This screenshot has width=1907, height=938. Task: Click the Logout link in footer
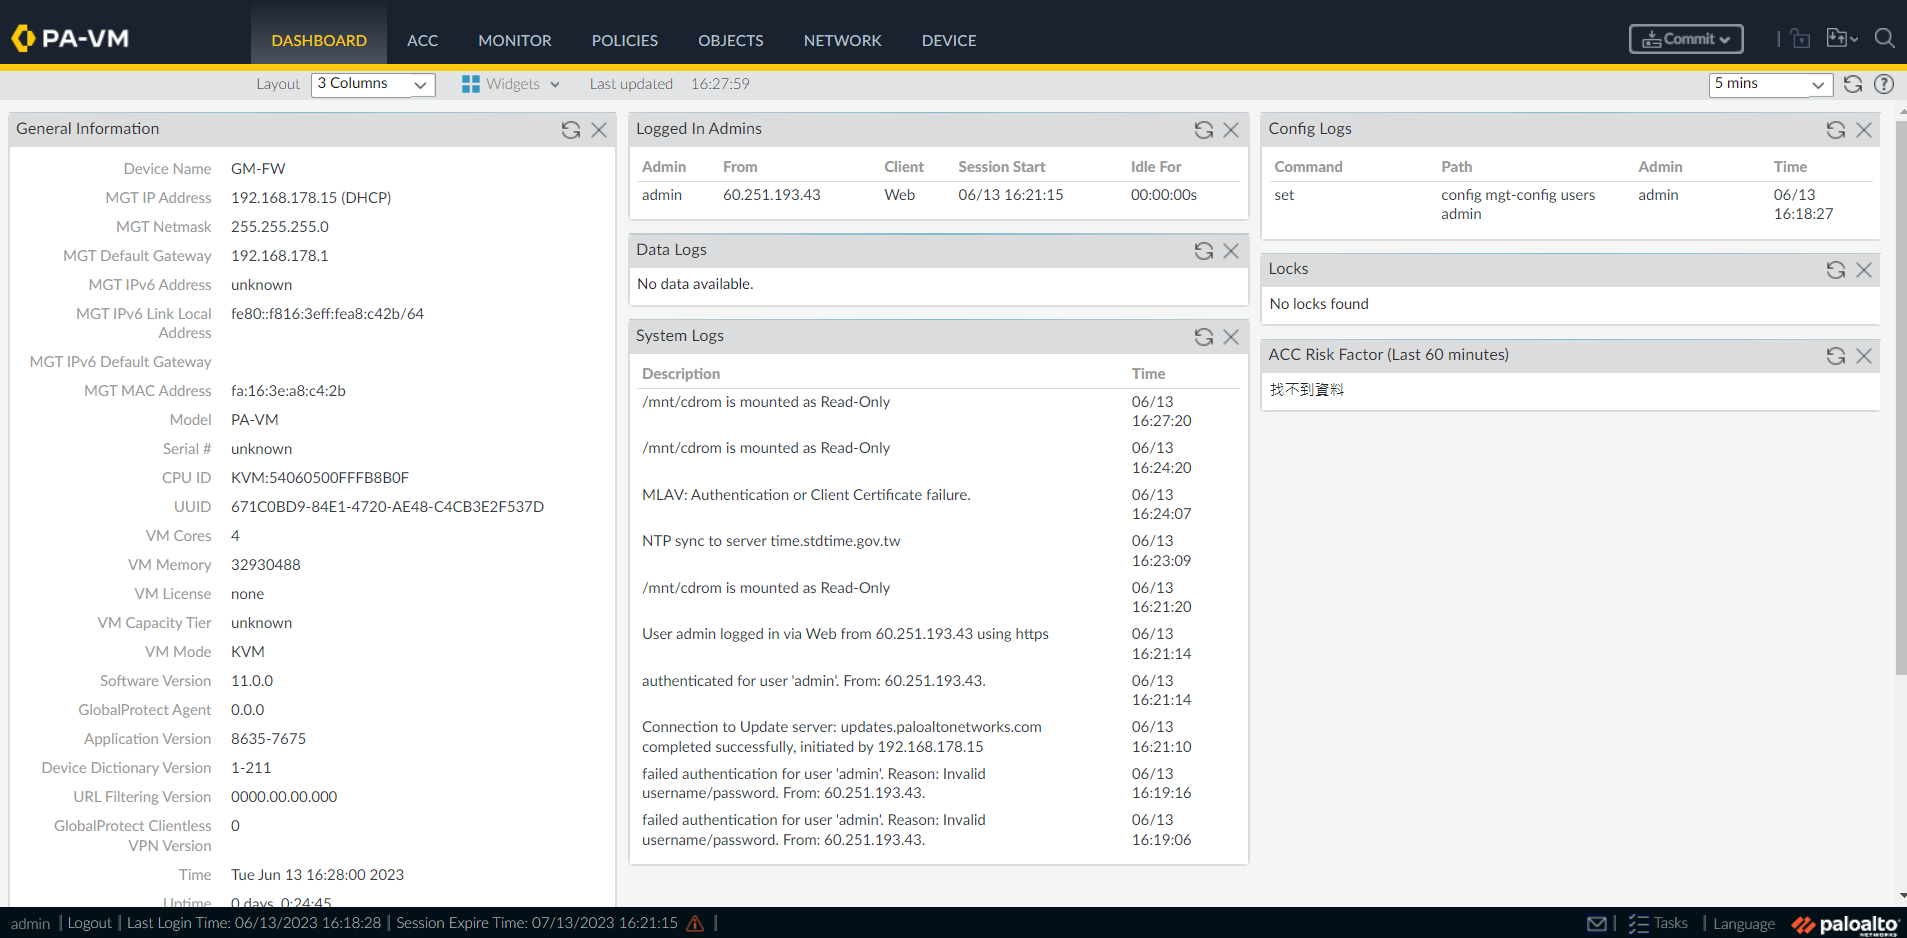pyautogui.click(x=90, y=923)
